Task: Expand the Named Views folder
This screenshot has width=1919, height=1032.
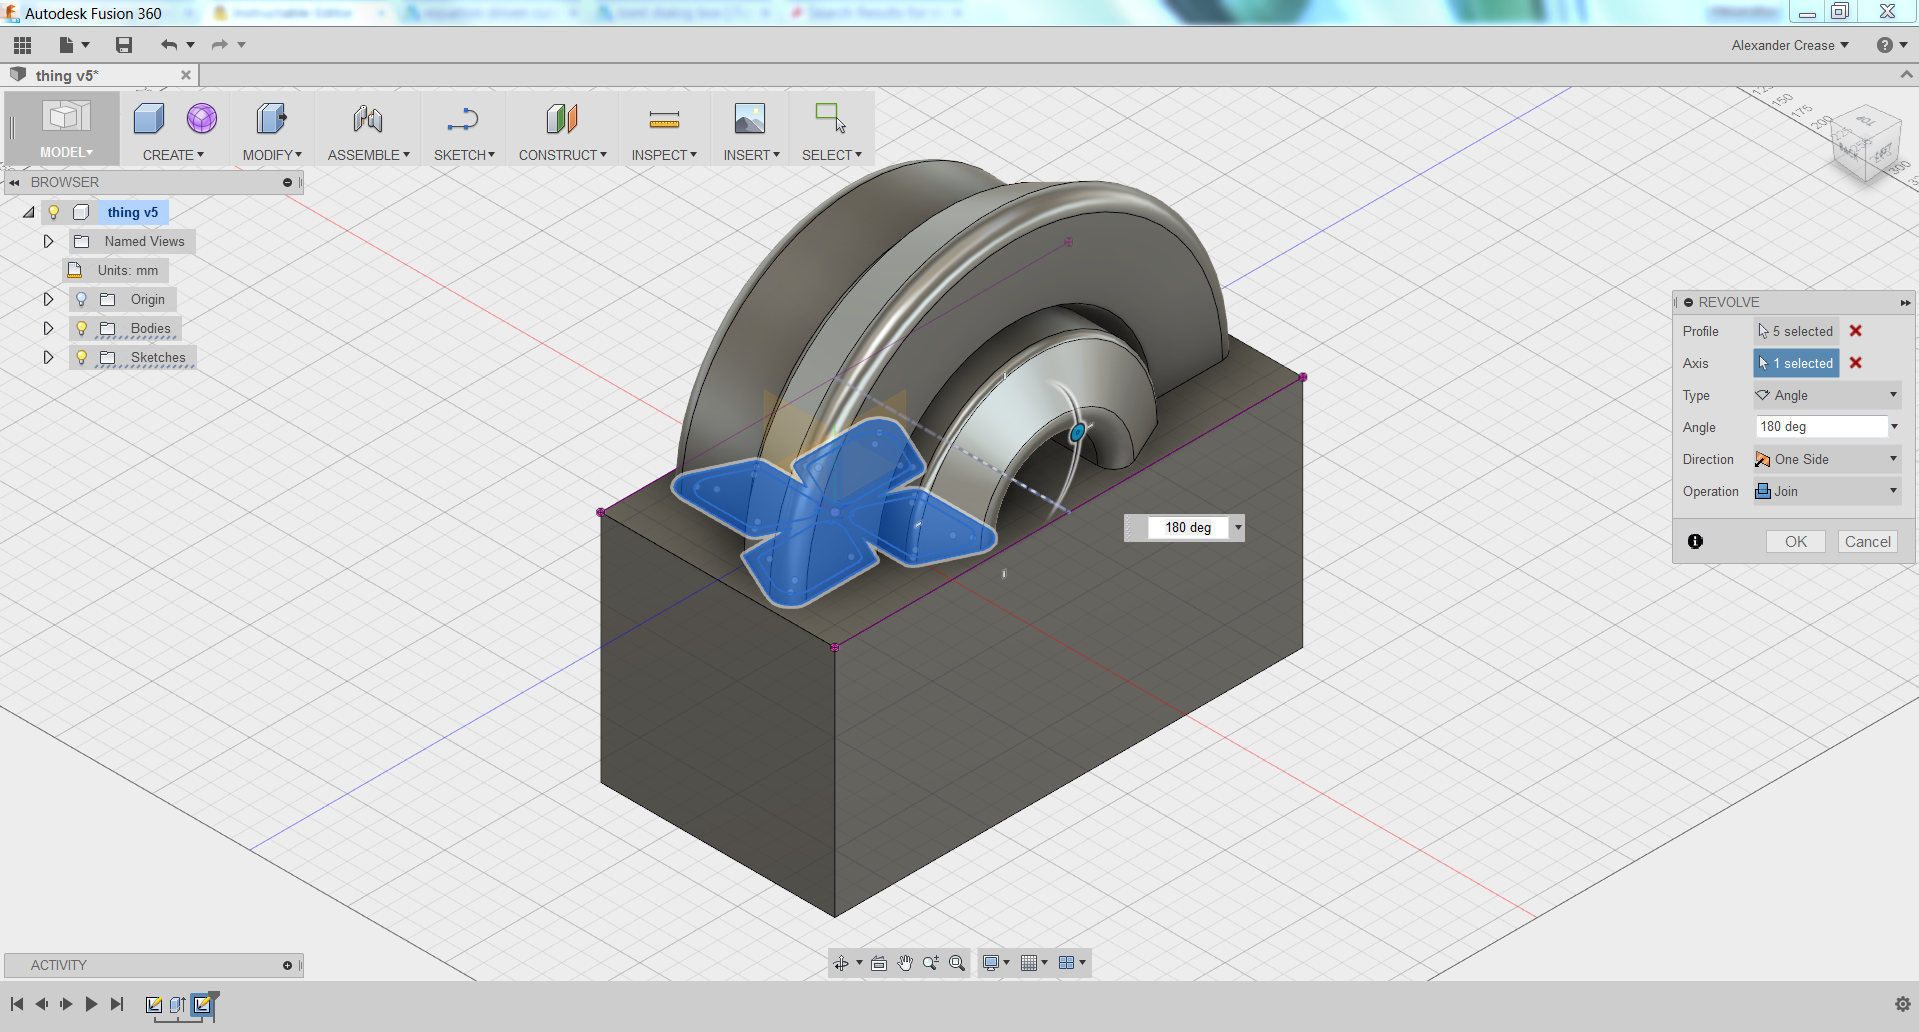Action: tap(48, 241)
